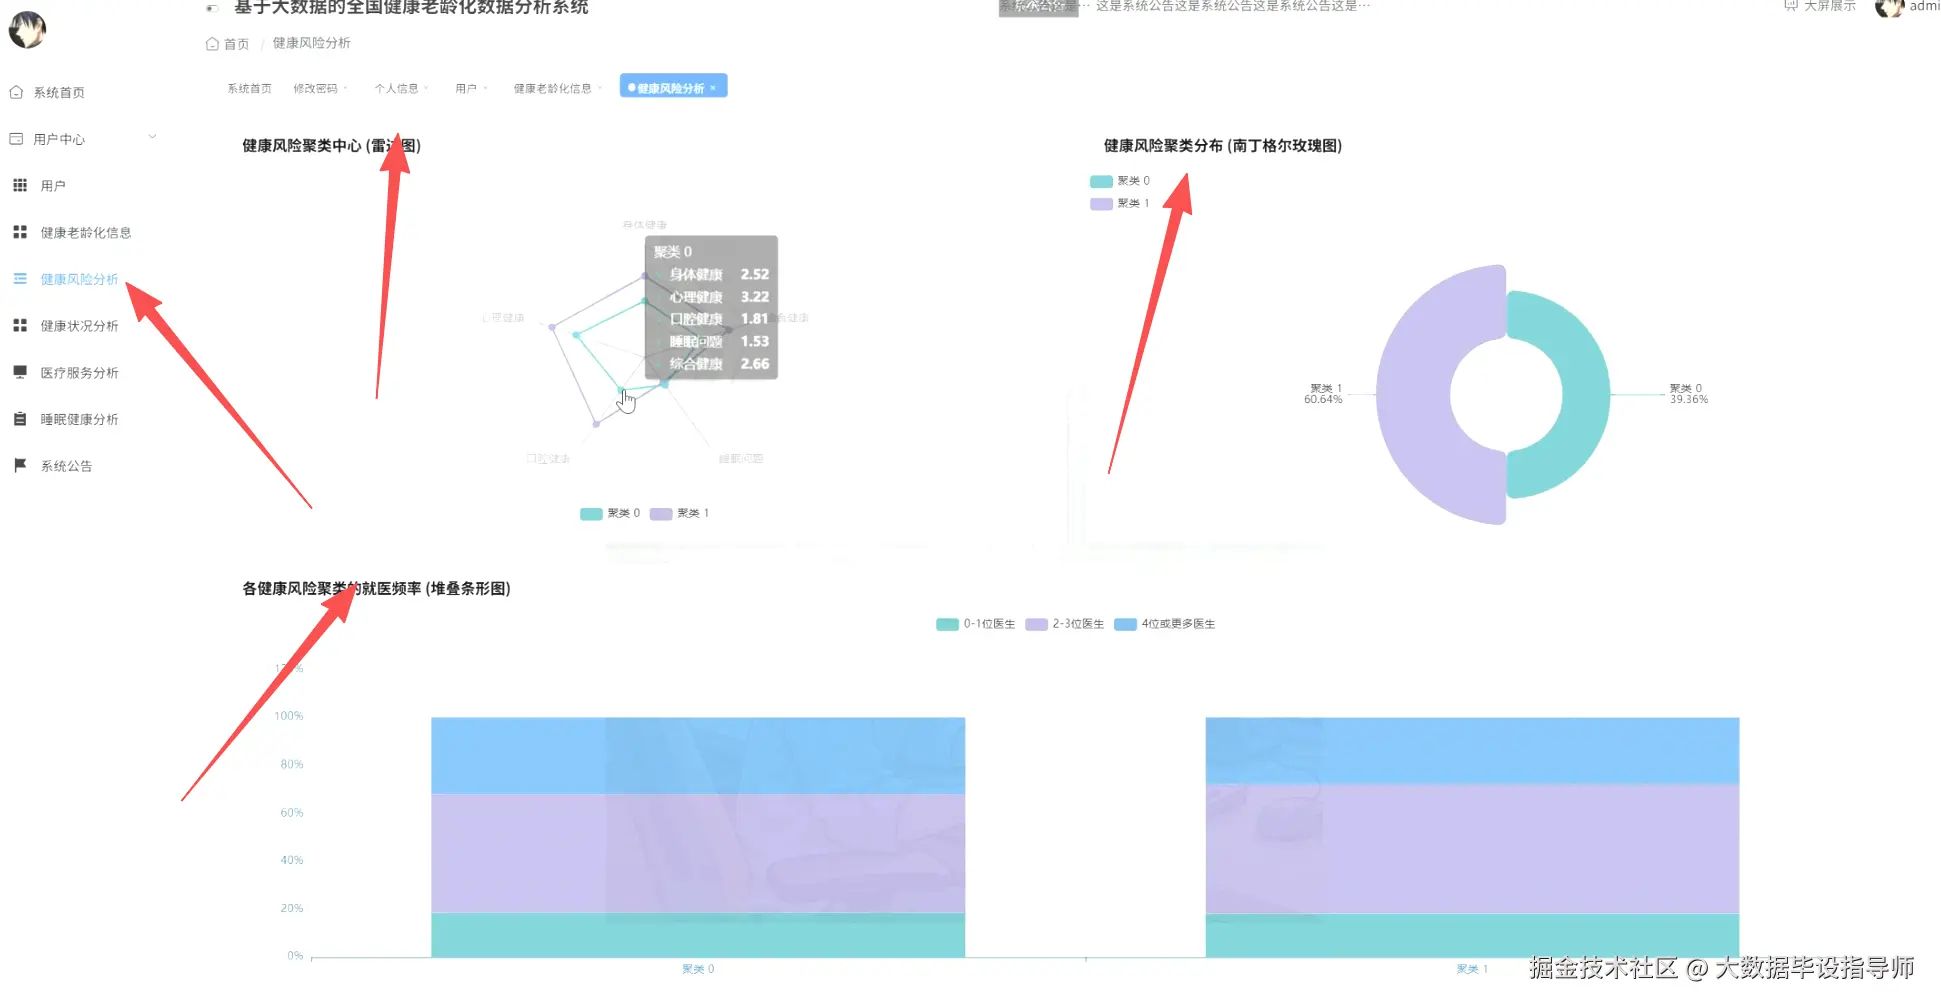Close the 个人信息 tab
Image resolution: width=1941 pixels, height=1008 pixels.
[x=427, y=88]
